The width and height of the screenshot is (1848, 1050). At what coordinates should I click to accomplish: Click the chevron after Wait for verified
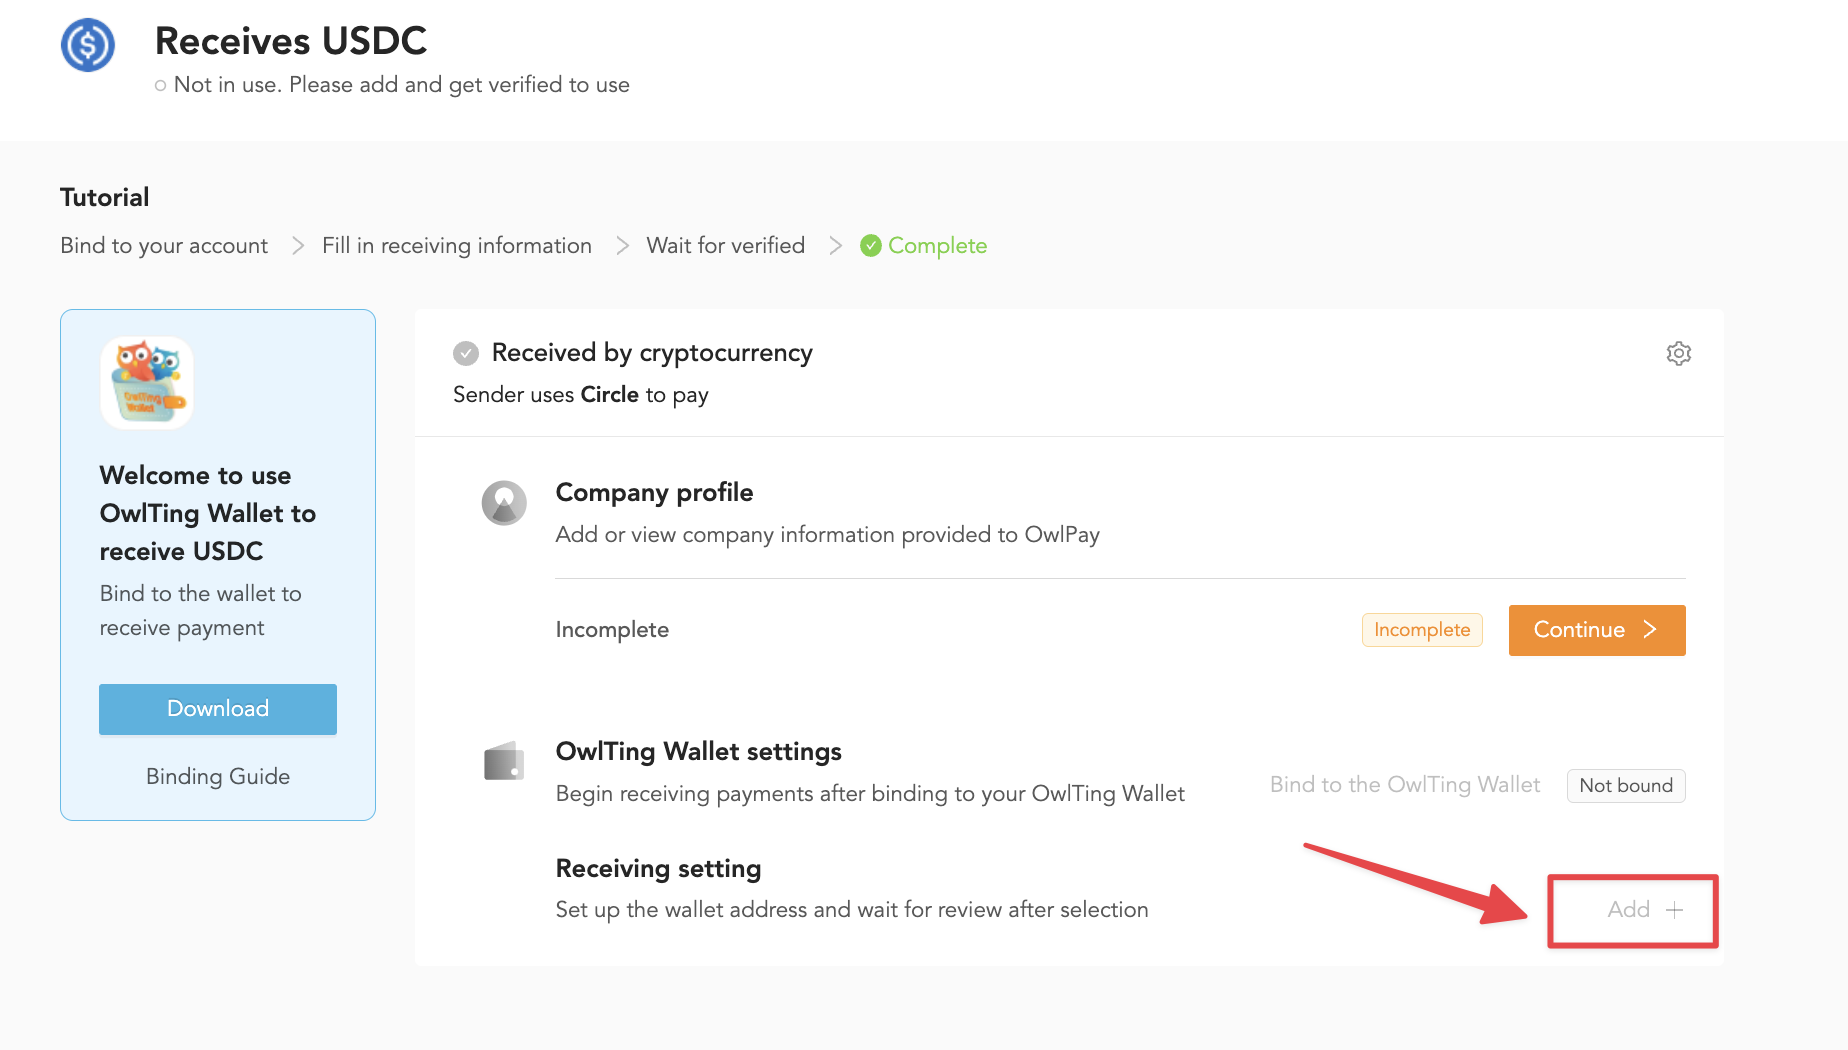[836, 246]
